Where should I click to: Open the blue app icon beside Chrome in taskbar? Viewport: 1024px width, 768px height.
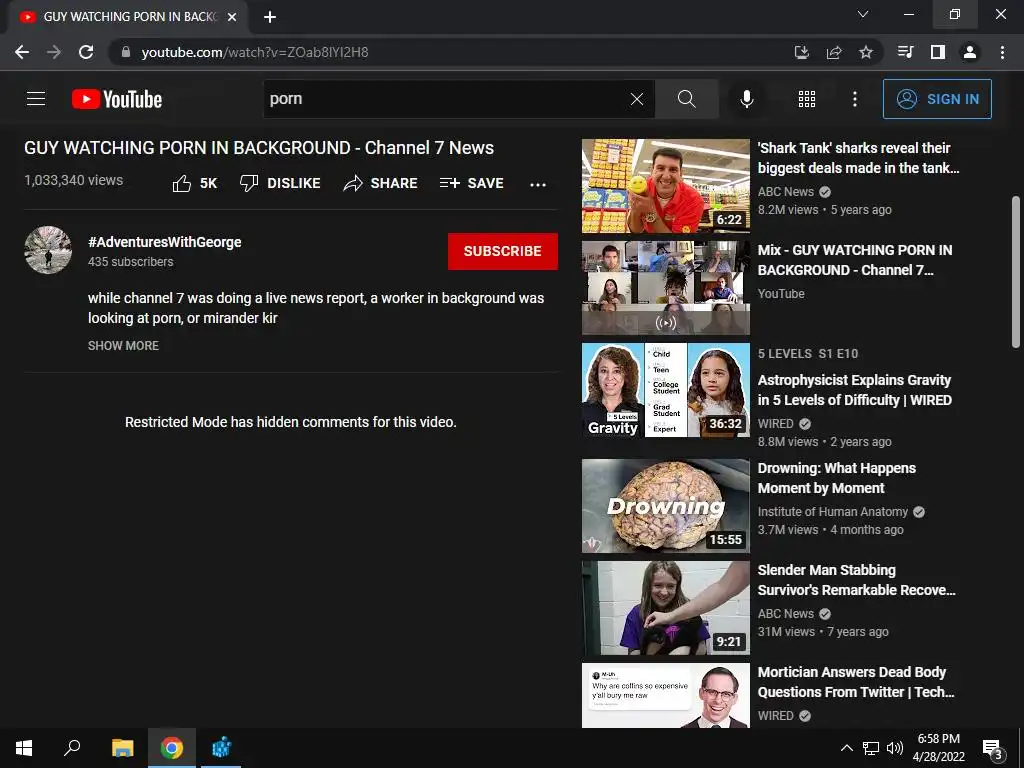pos(221,748)
